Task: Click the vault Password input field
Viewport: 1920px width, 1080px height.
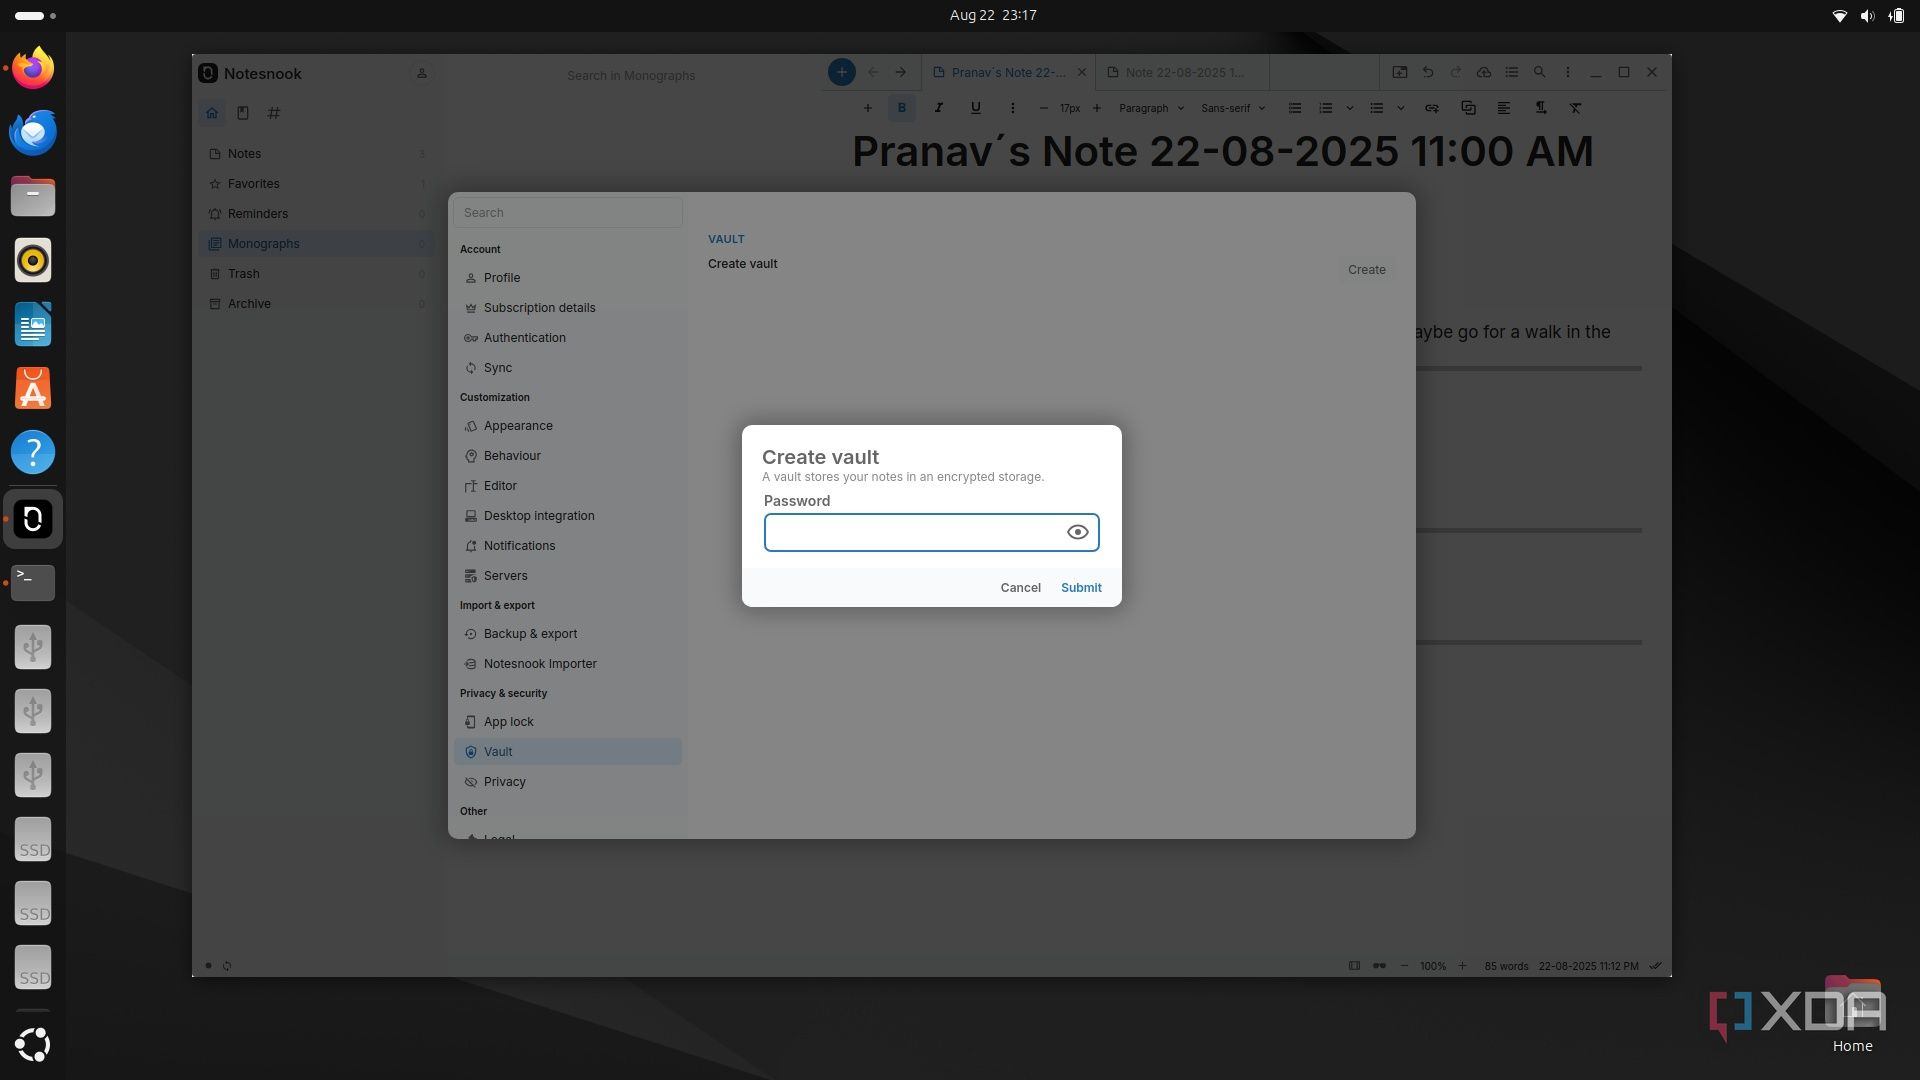Action: pos(931,532)
